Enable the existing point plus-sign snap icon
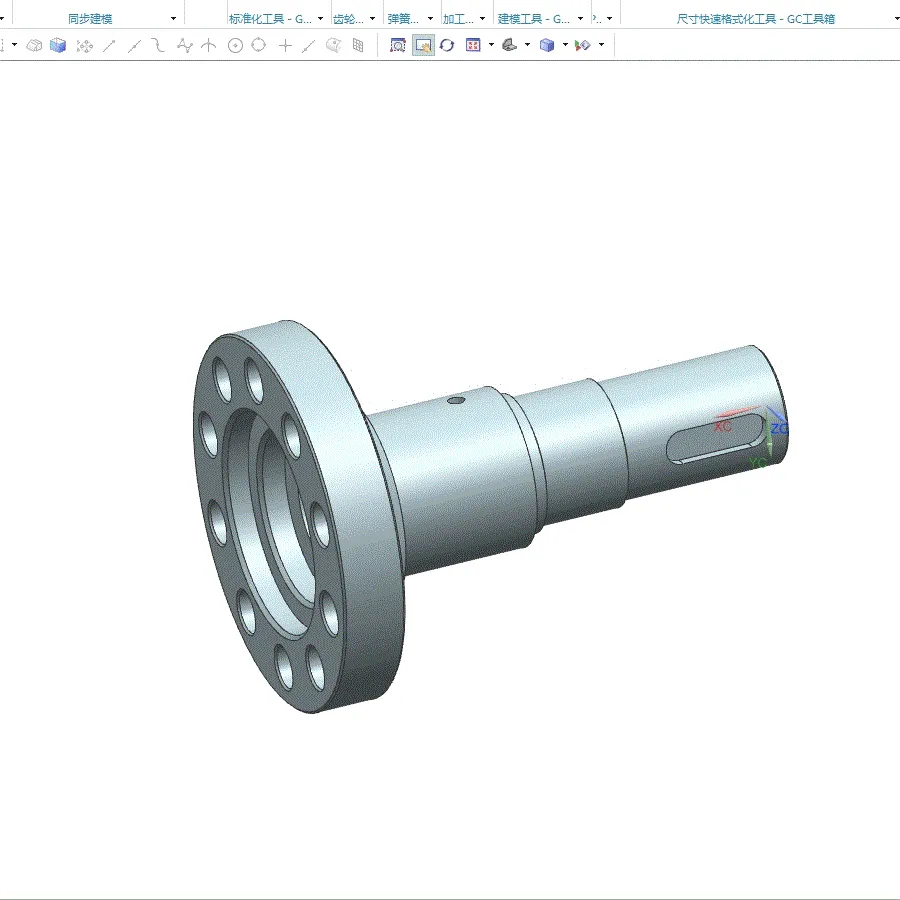900x900 pixels. [x=285, y=45]
